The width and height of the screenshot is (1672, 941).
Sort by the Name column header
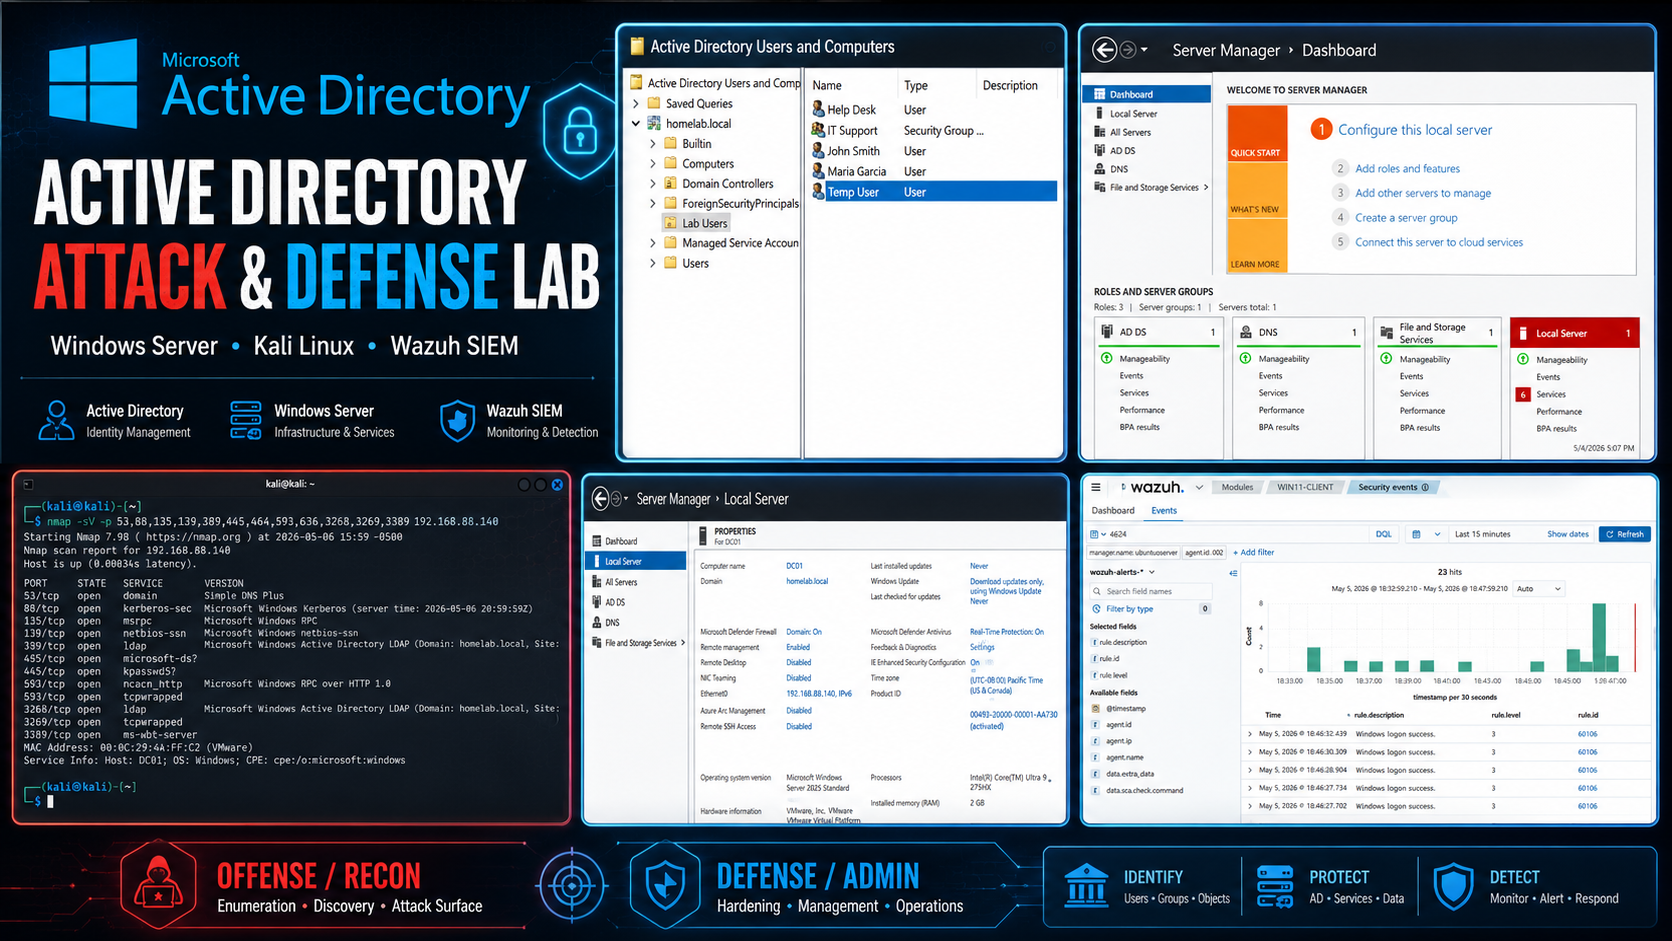point(826,85)
